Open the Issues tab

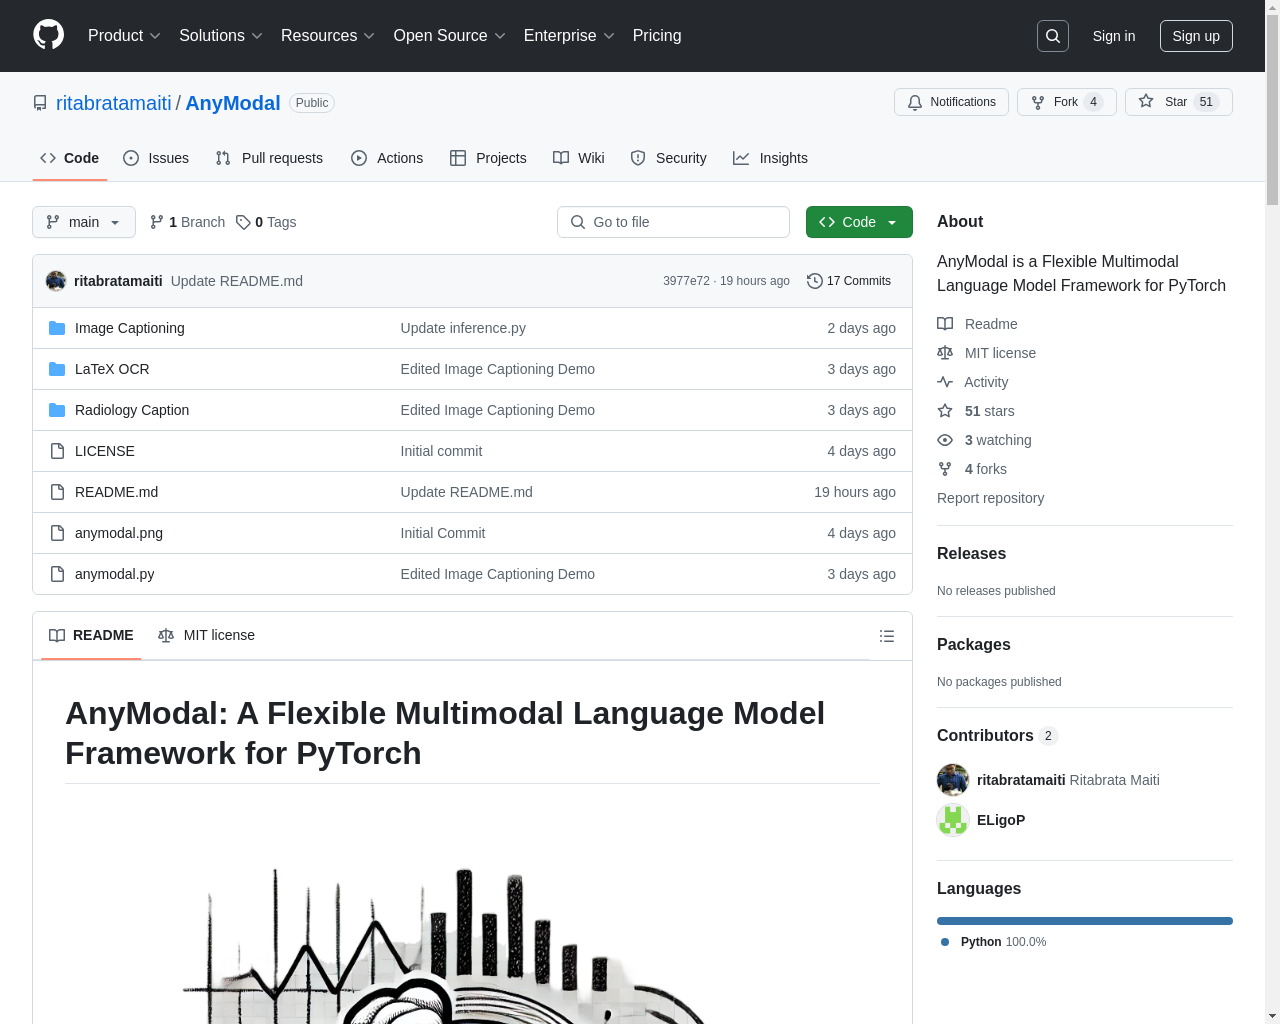[x=156, y=158]
